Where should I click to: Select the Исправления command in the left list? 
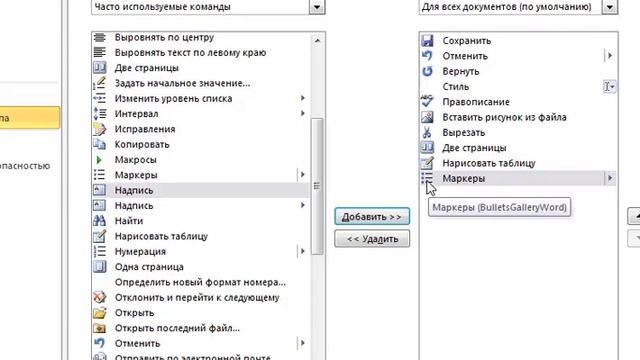(x=200, y=129)
